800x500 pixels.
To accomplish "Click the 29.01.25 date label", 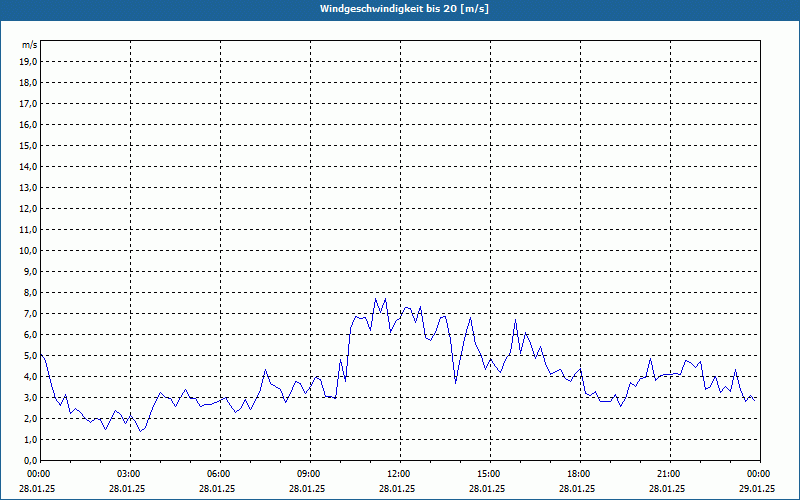I will point(757,489).
